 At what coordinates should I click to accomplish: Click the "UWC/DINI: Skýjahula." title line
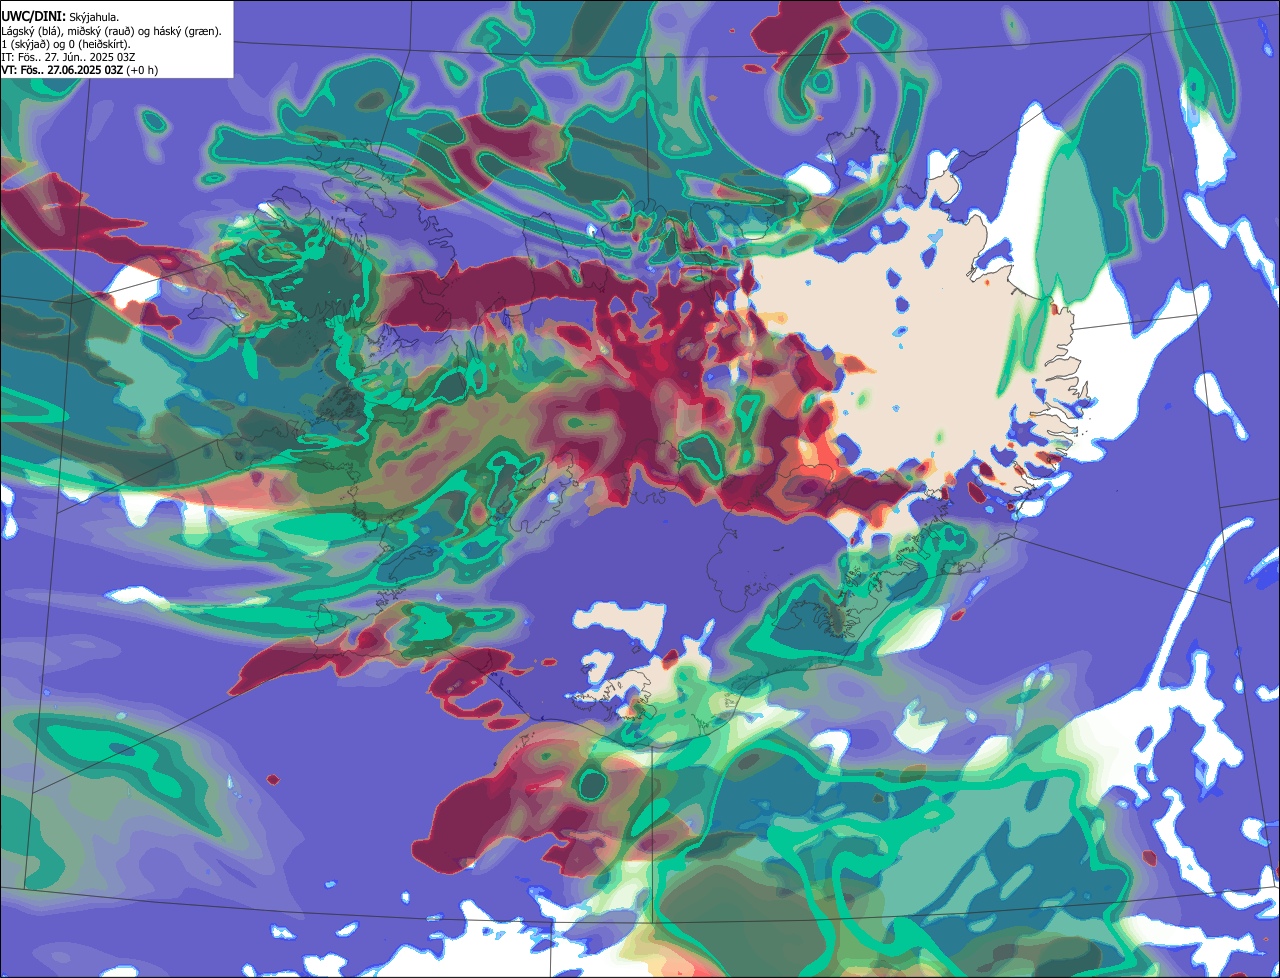click(x=60, y=17)
